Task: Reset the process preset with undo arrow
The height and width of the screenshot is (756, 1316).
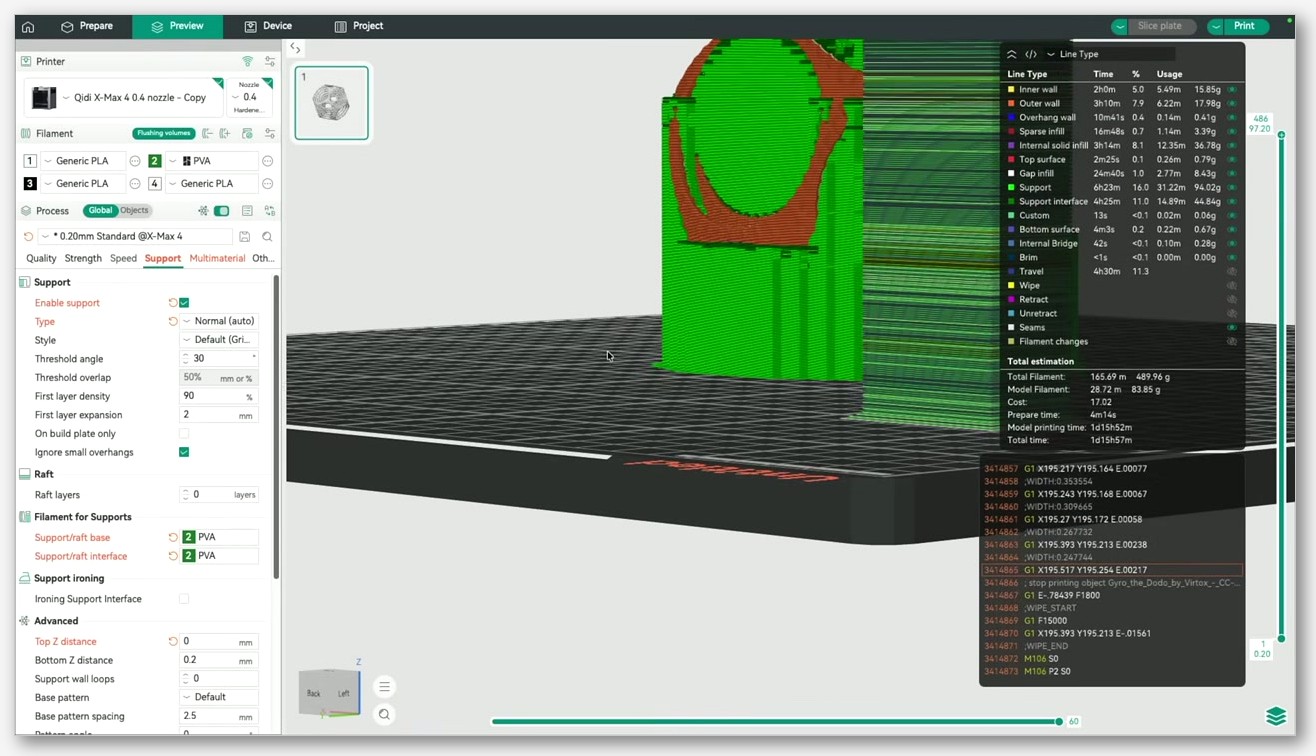Action: click(x=28, y=237)
